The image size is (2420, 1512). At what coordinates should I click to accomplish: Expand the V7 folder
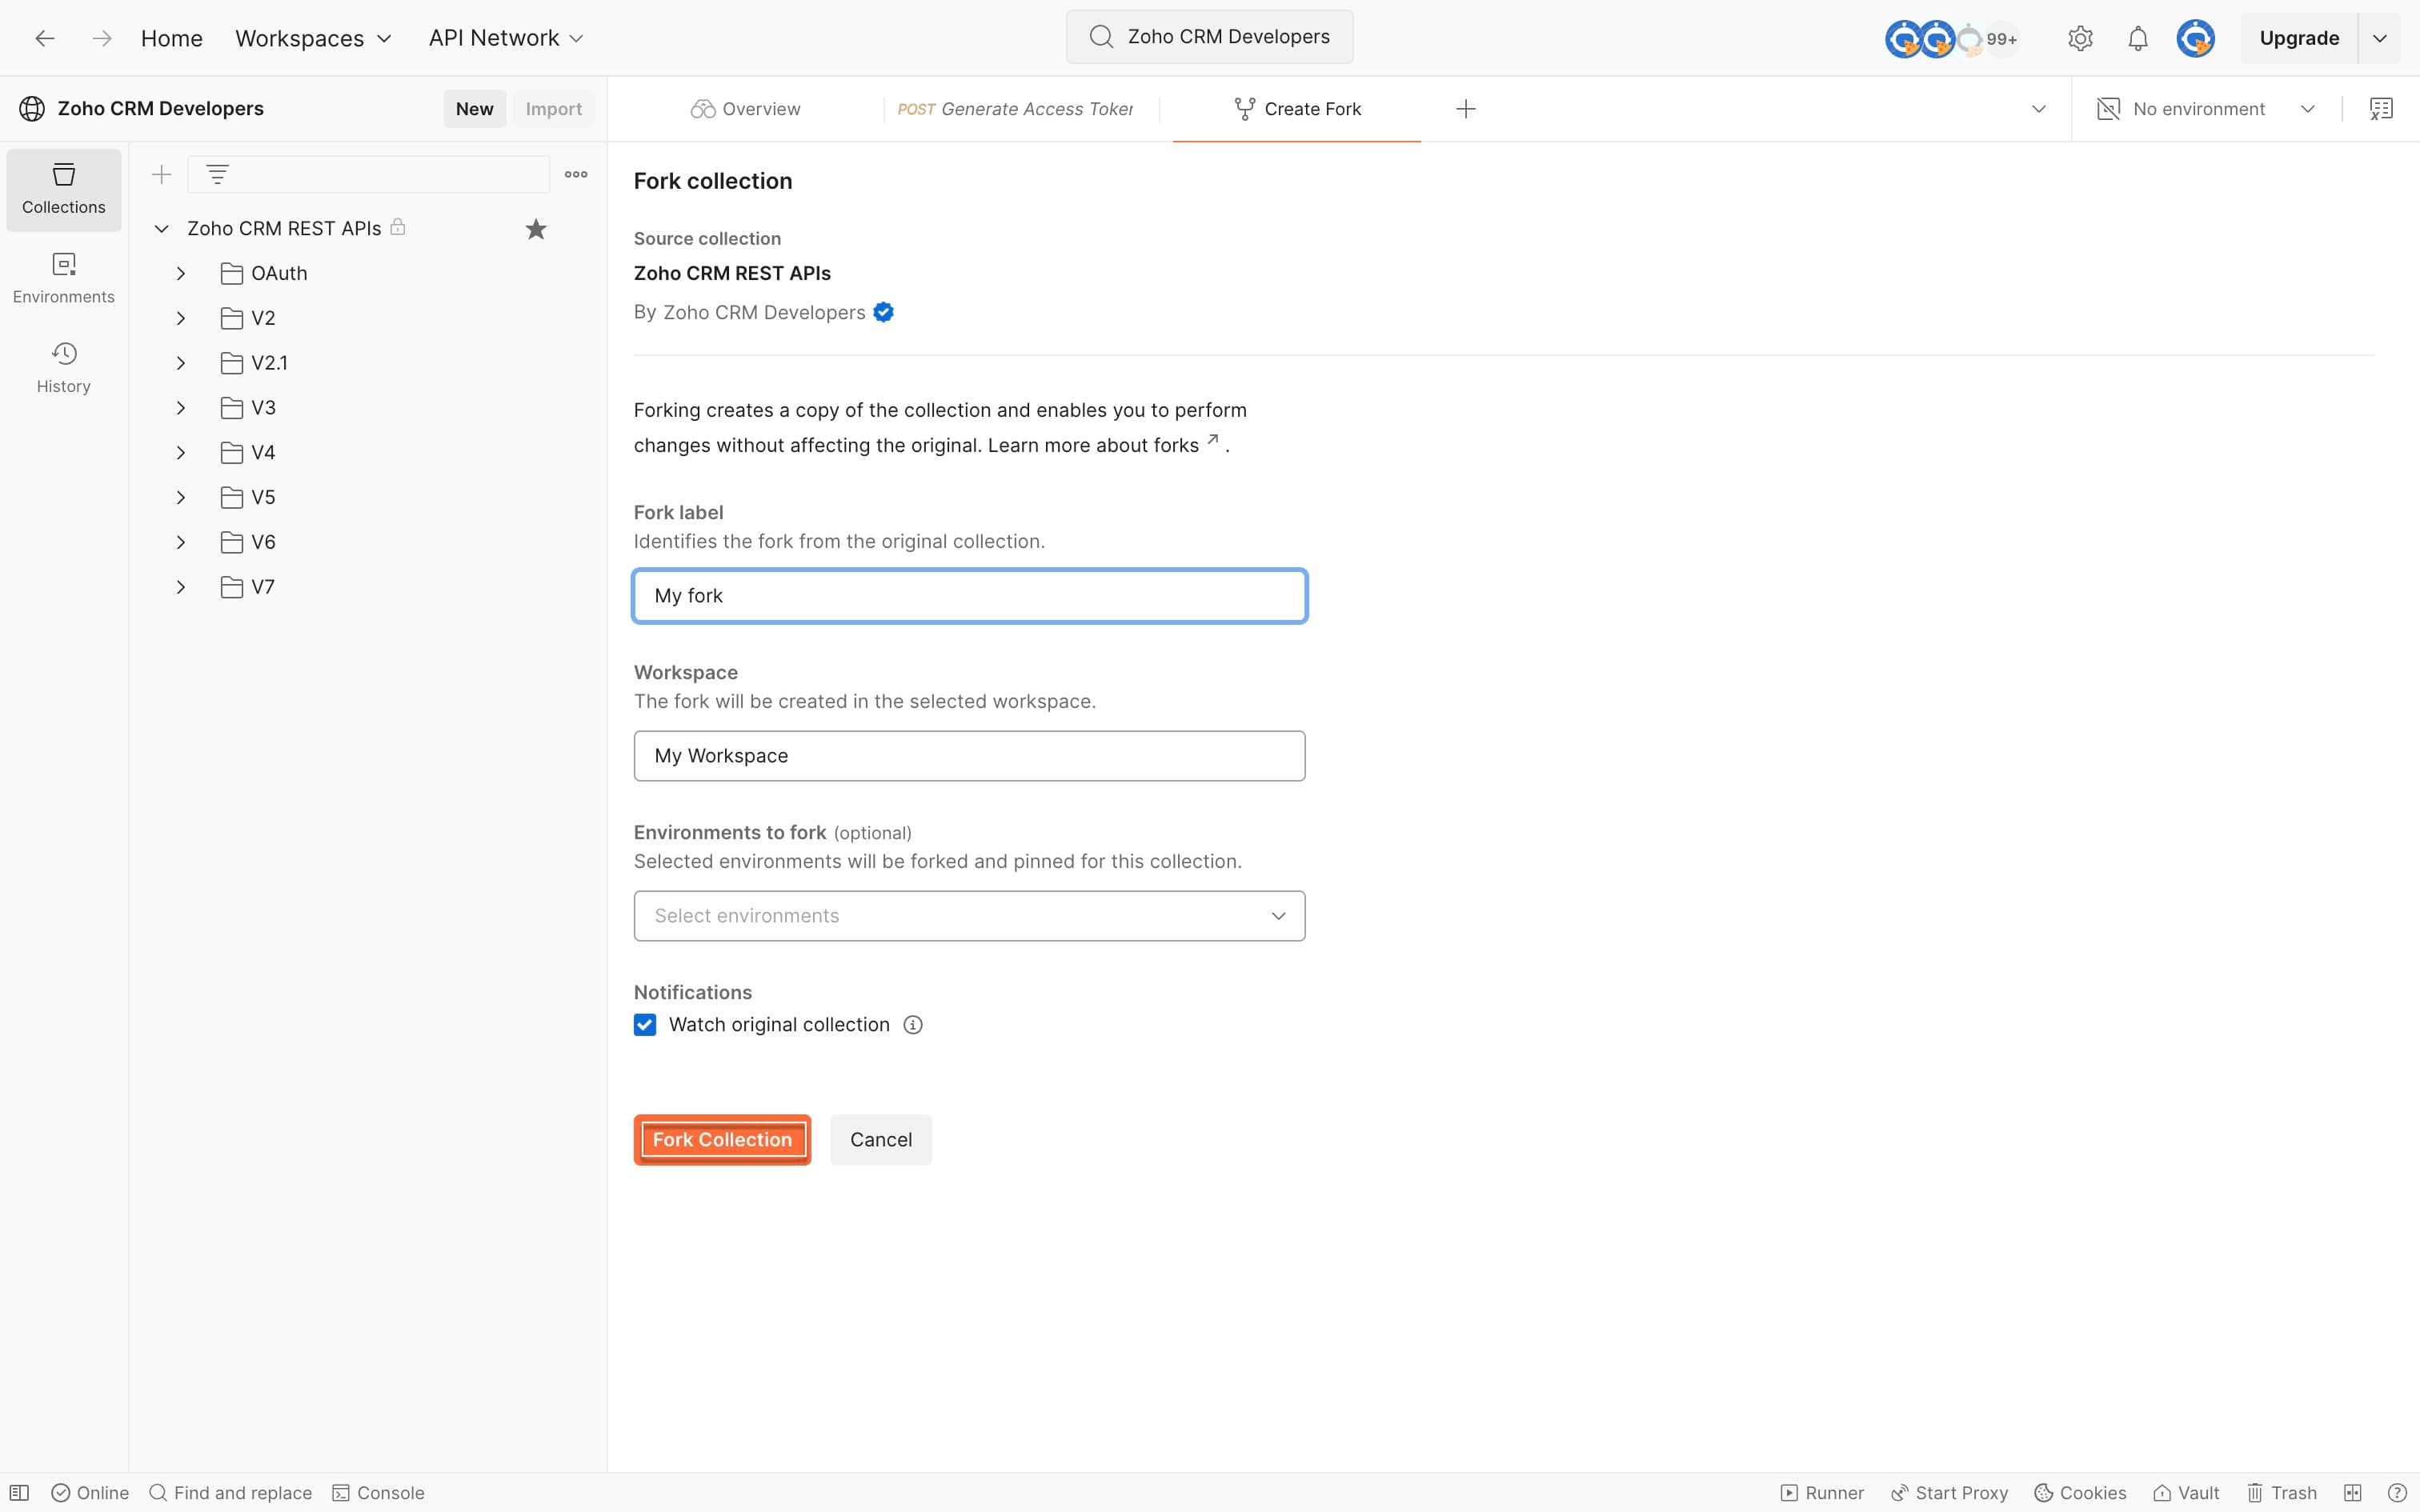[180, 587]
